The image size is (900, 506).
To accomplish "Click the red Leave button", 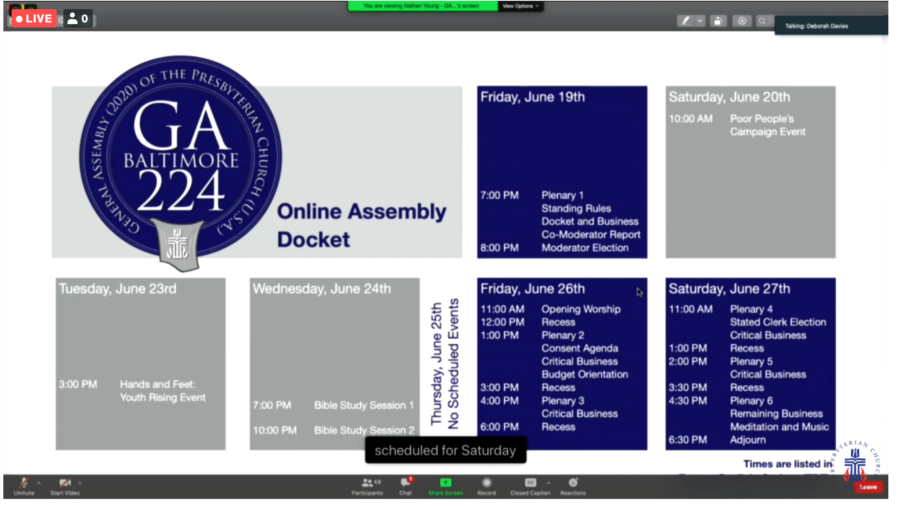I will 868,487.
